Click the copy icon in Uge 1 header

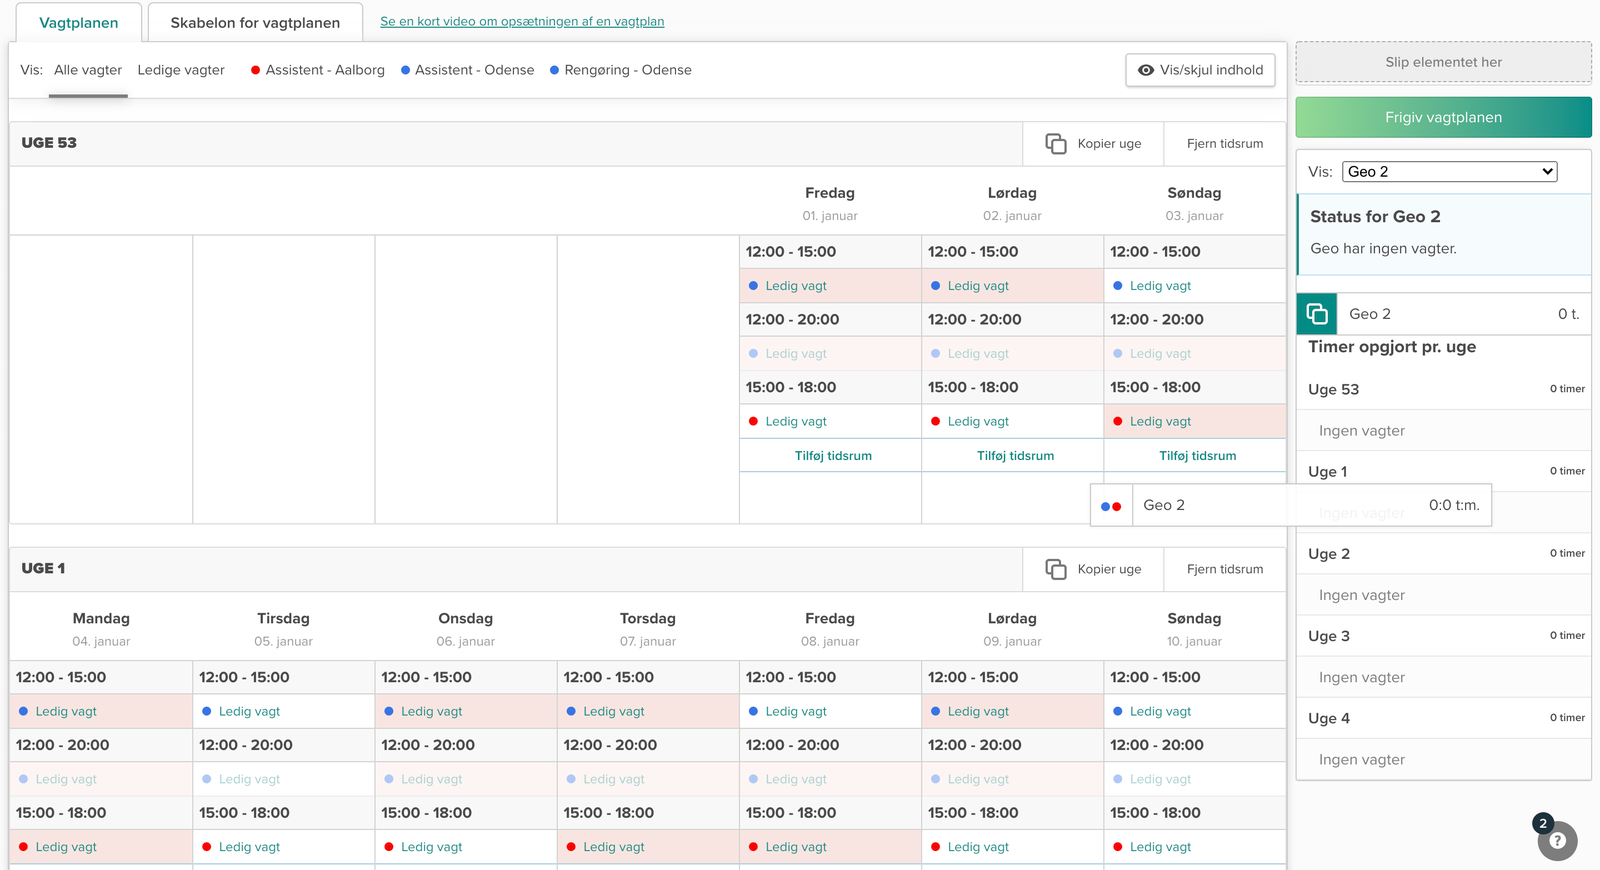pyautogui.click(x=1055, y=569)
